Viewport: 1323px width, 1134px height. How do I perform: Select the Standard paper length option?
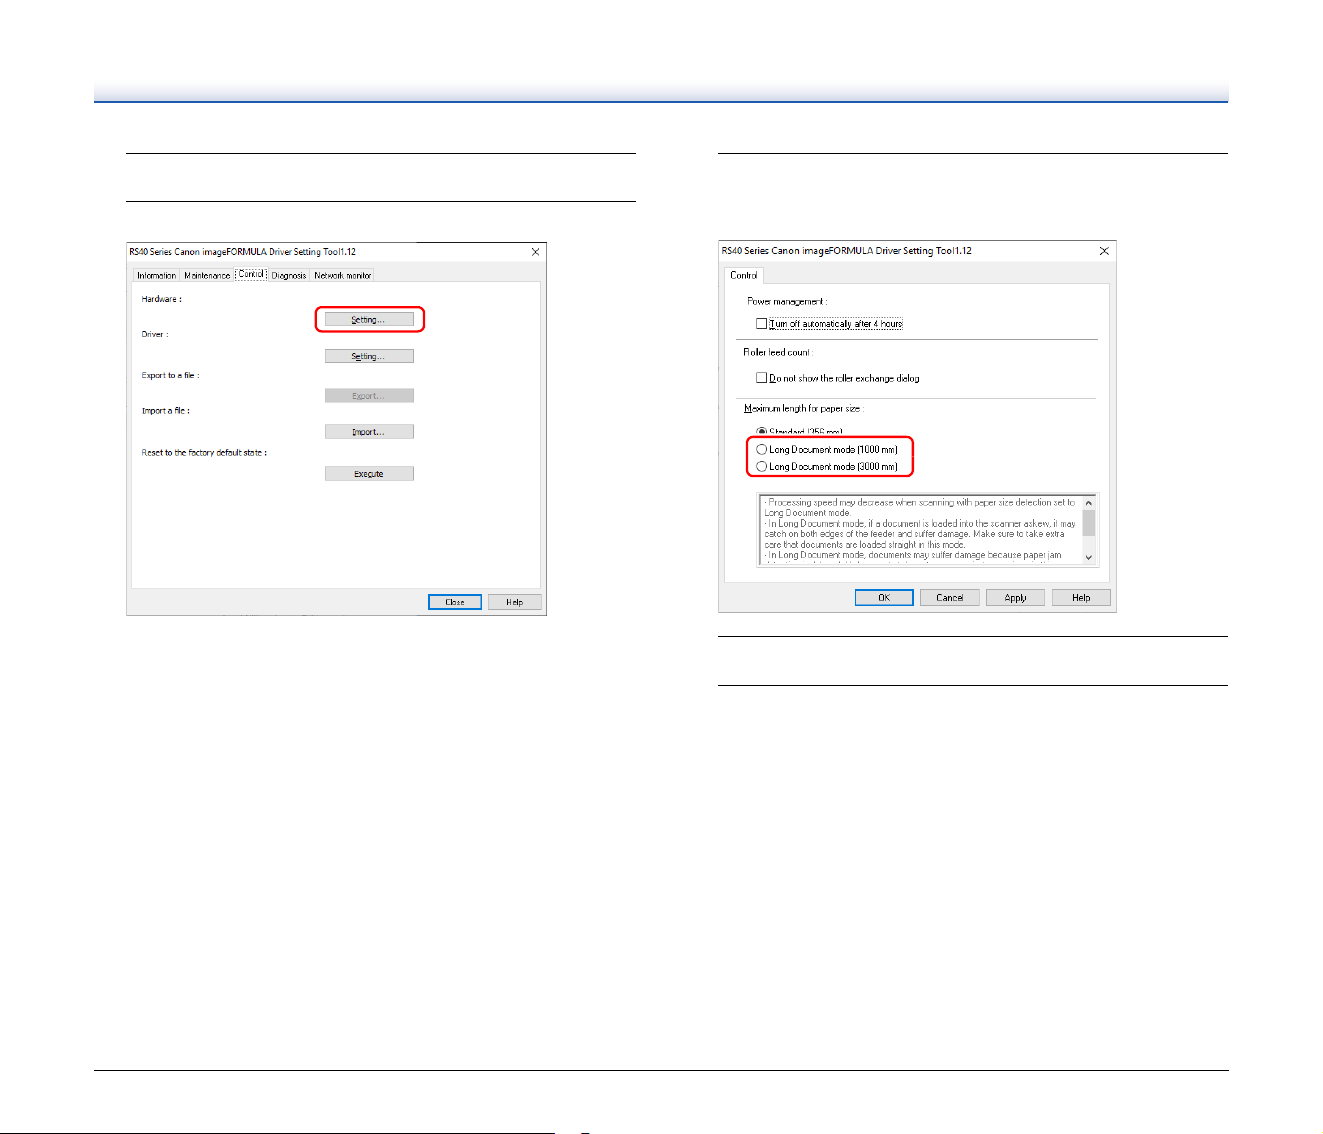pyautogui.click(x=800, y=432)
